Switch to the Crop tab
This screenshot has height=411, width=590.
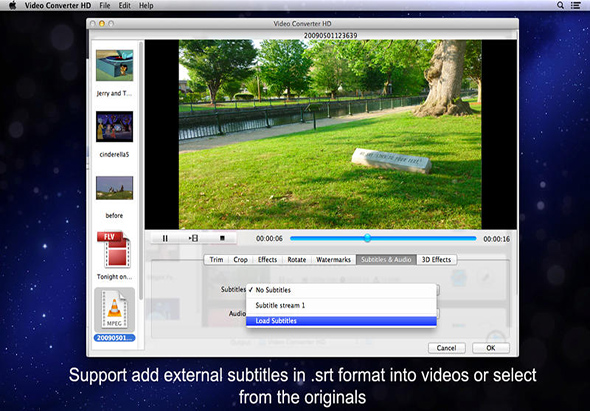(x=240, y=259)
